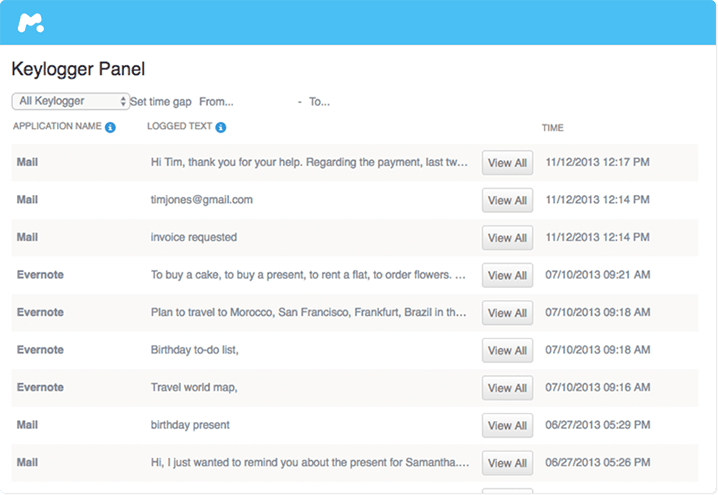Click the From... date field

coord(216,102)
